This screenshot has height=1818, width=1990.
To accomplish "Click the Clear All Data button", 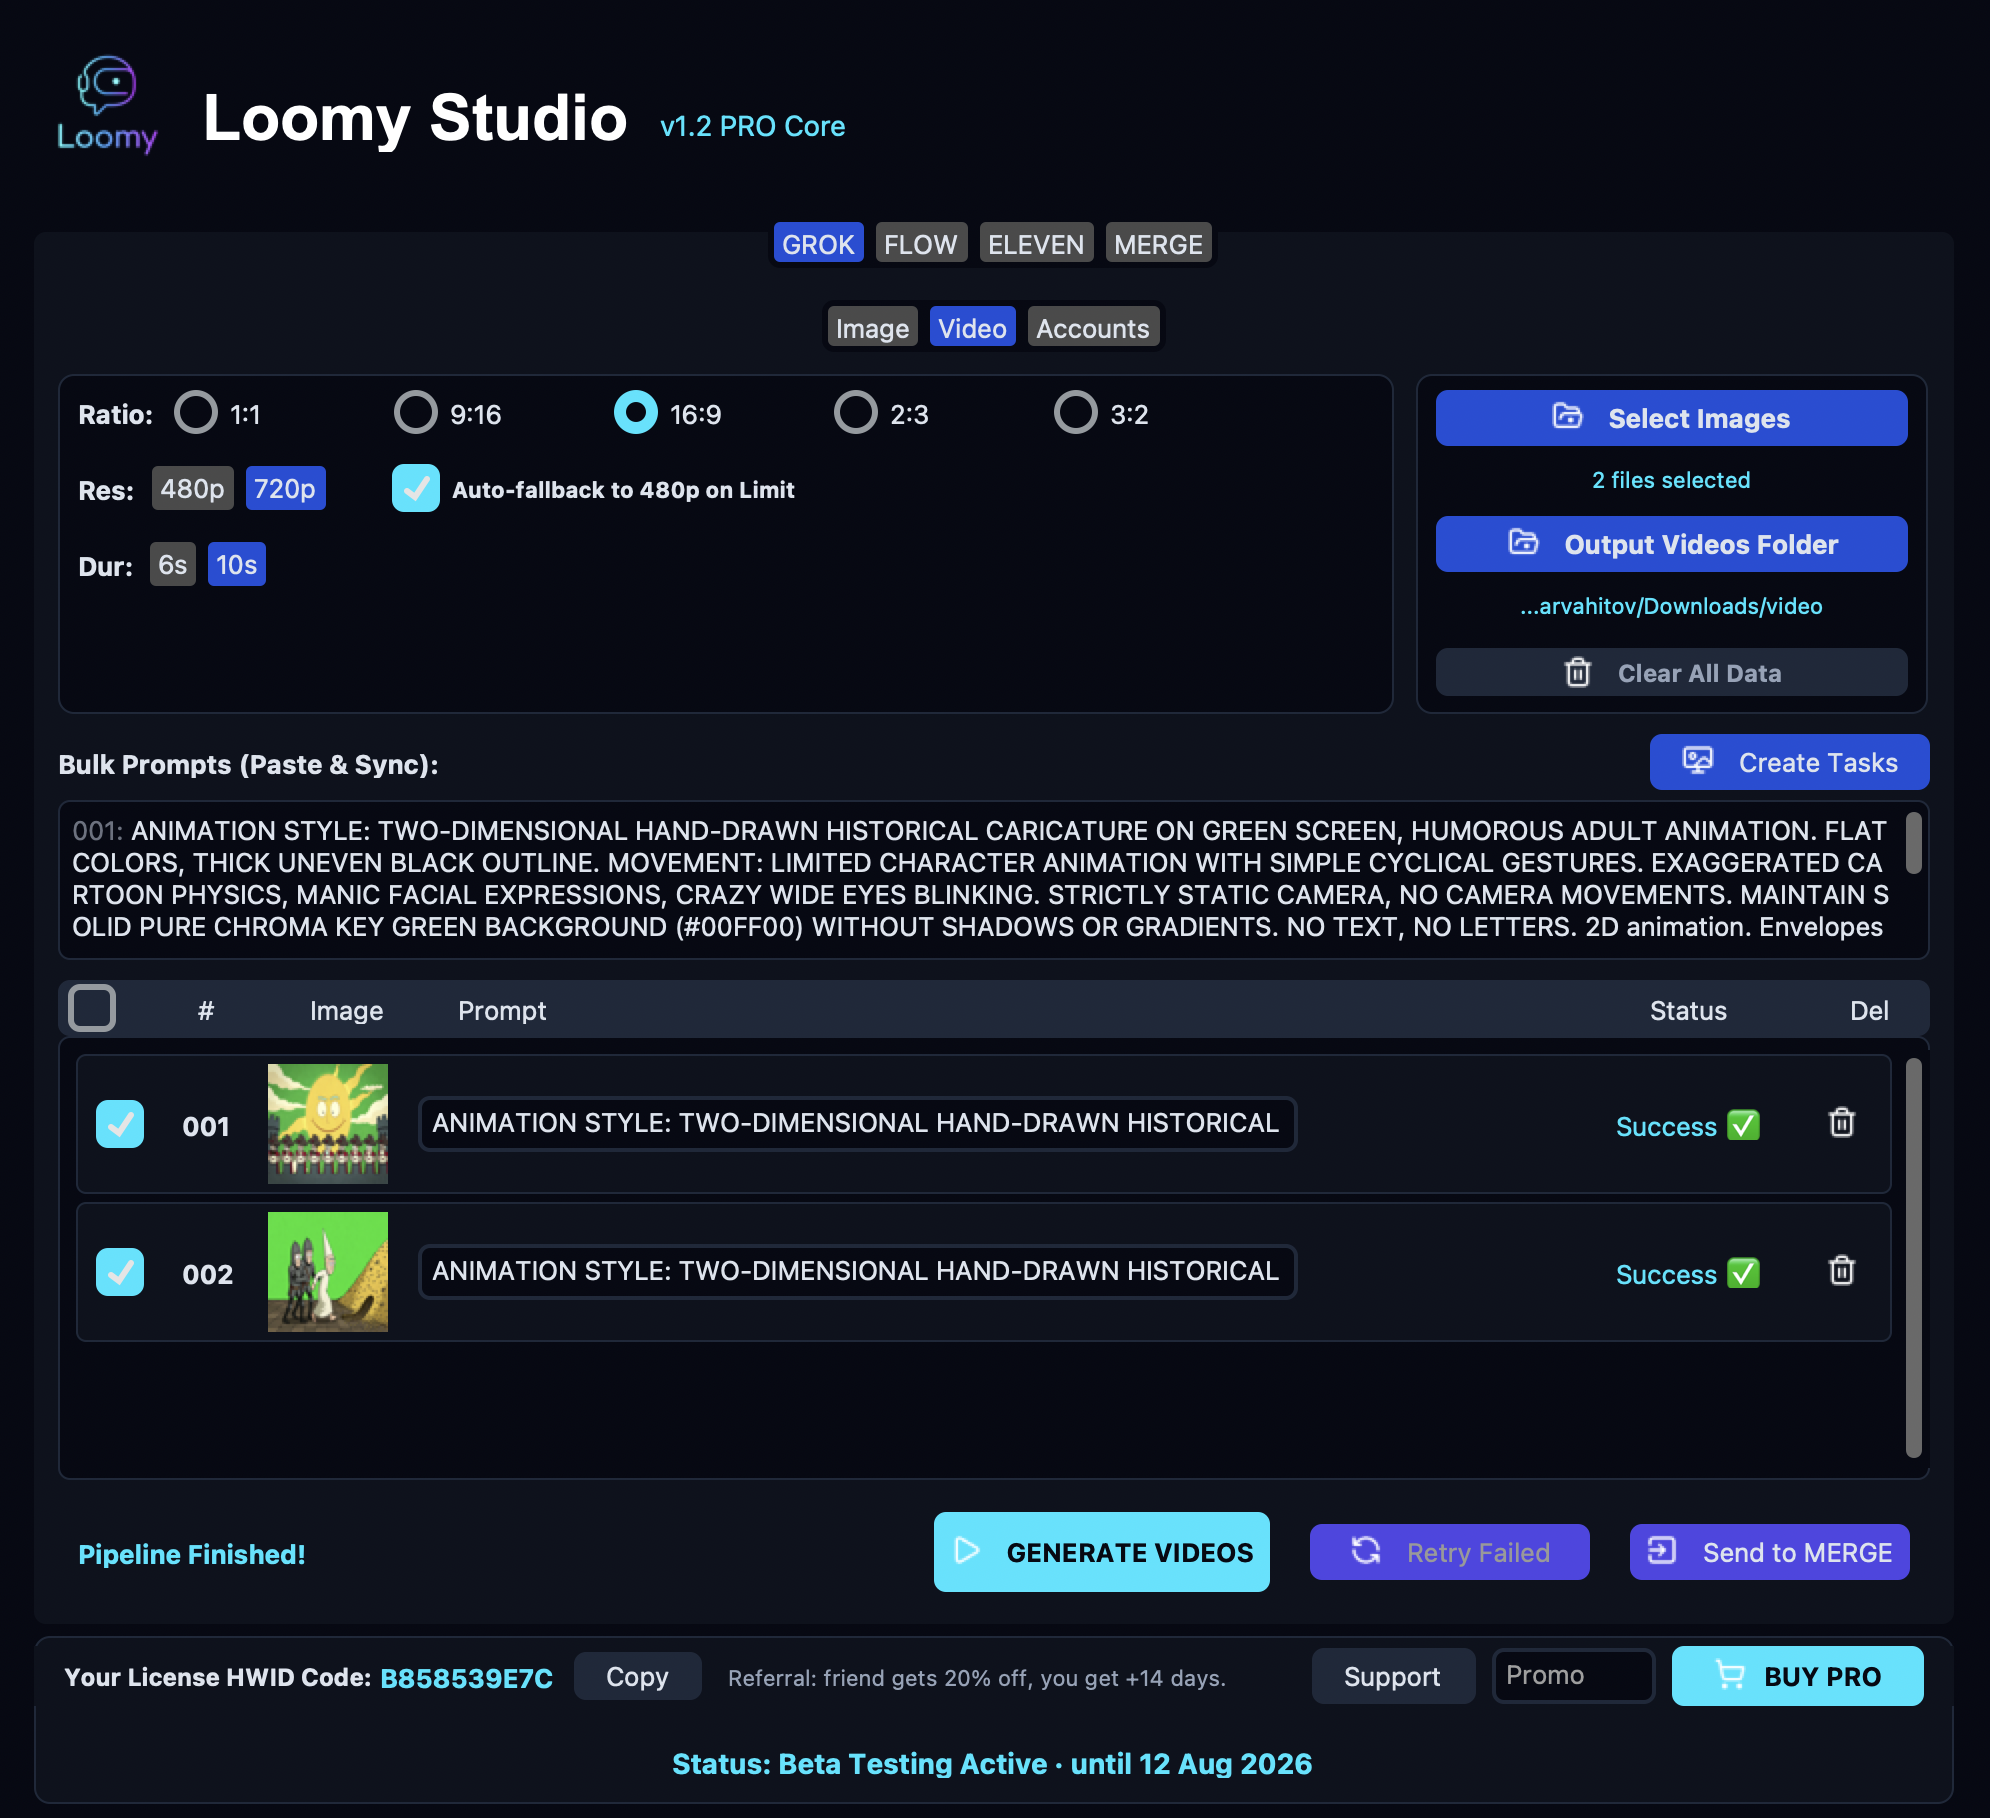I will tap(1671, 672).
